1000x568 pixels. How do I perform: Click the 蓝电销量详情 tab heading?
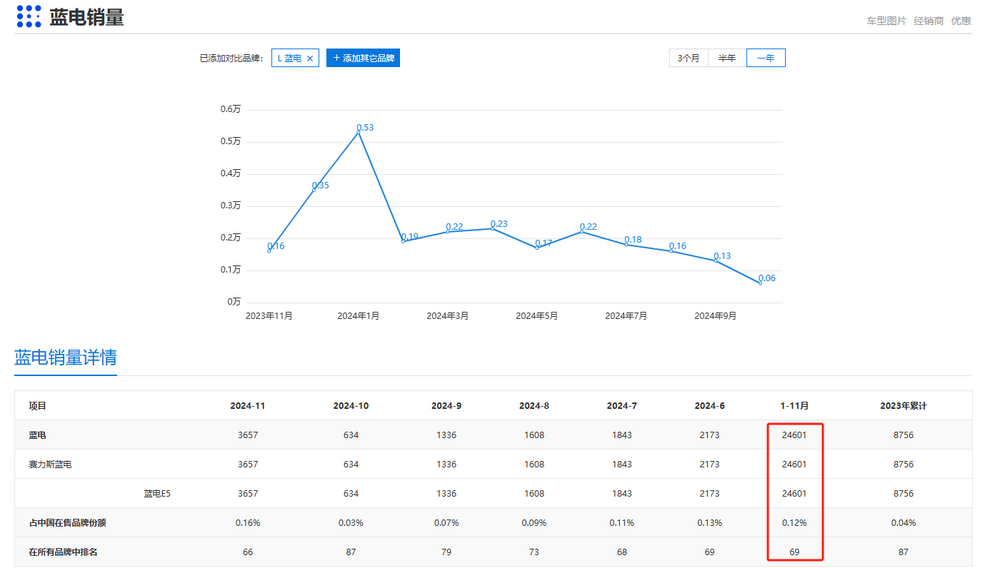66,358
